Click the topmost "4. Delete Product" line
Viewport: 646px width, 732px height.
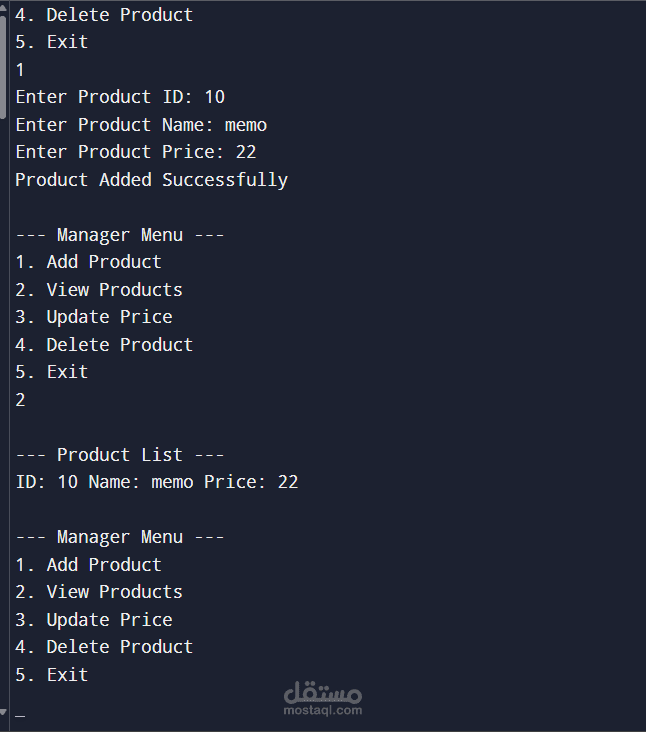[104, 15]
